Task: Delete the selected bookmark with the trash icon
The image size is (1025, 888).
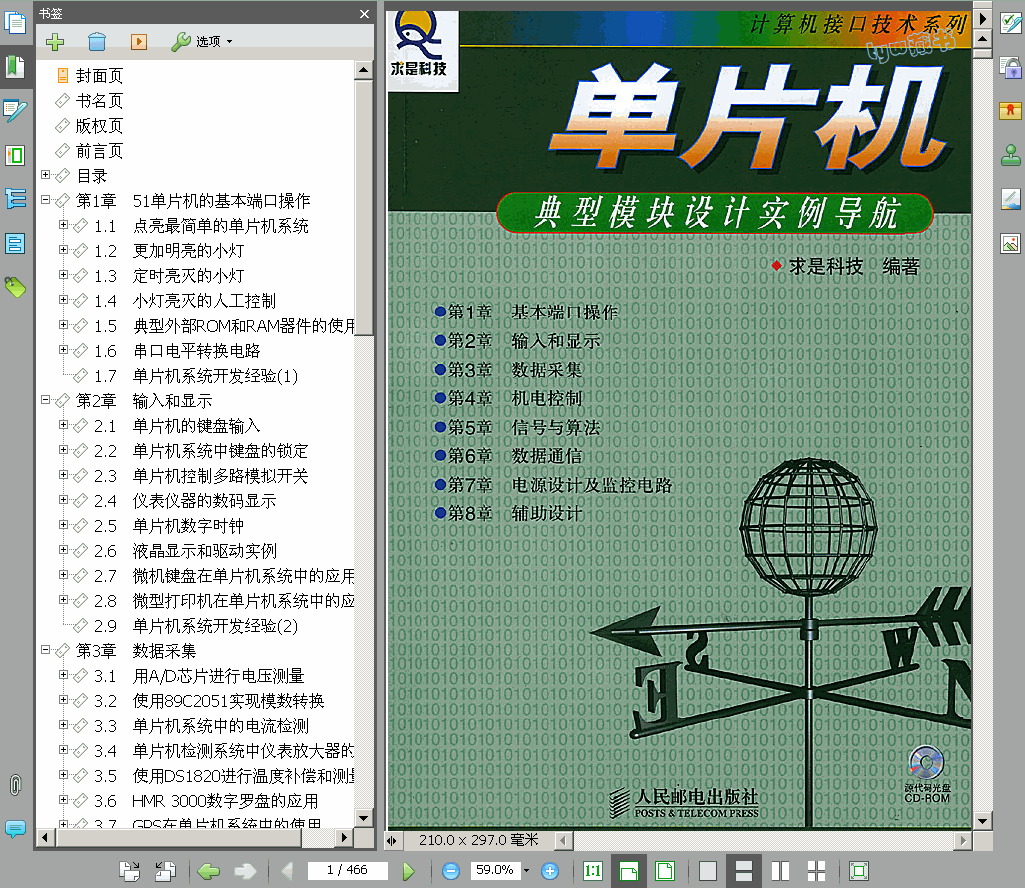Action: coord(97,41)
